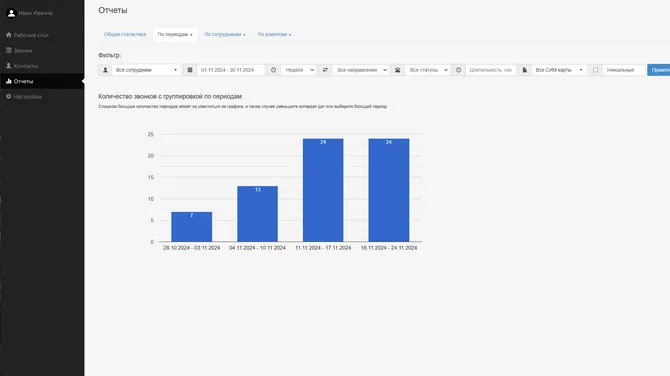
Task: Click the blue Применить button
Action: 658,70
